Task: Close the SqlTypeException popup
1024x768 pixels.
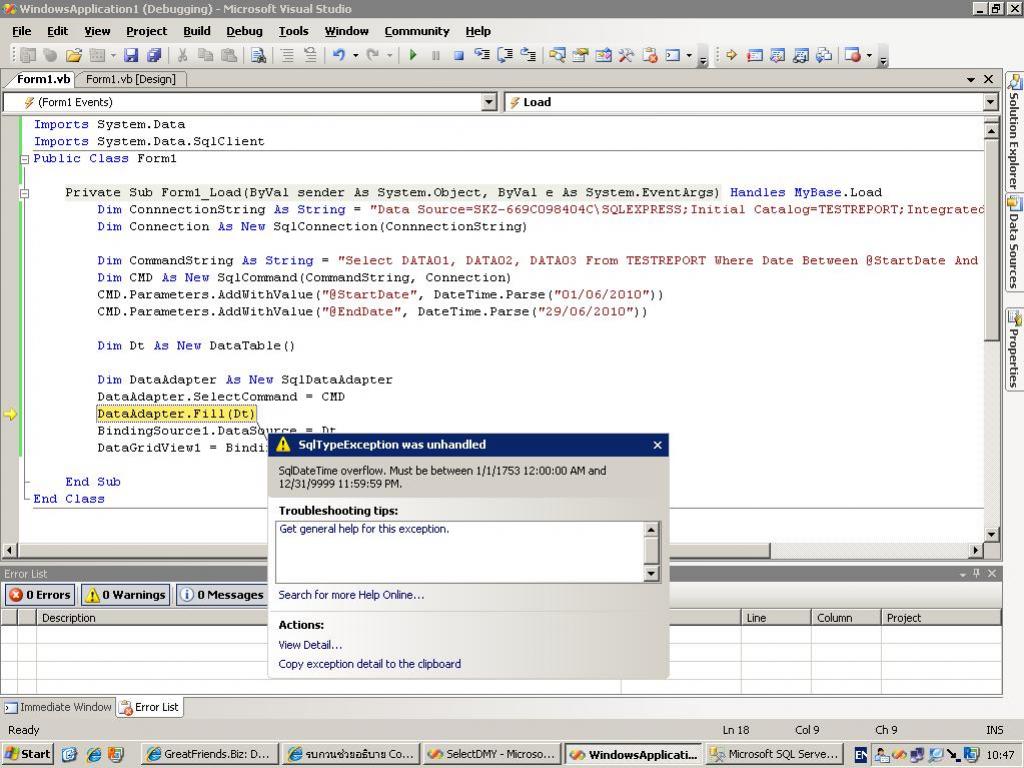Action: pos(657,445)
